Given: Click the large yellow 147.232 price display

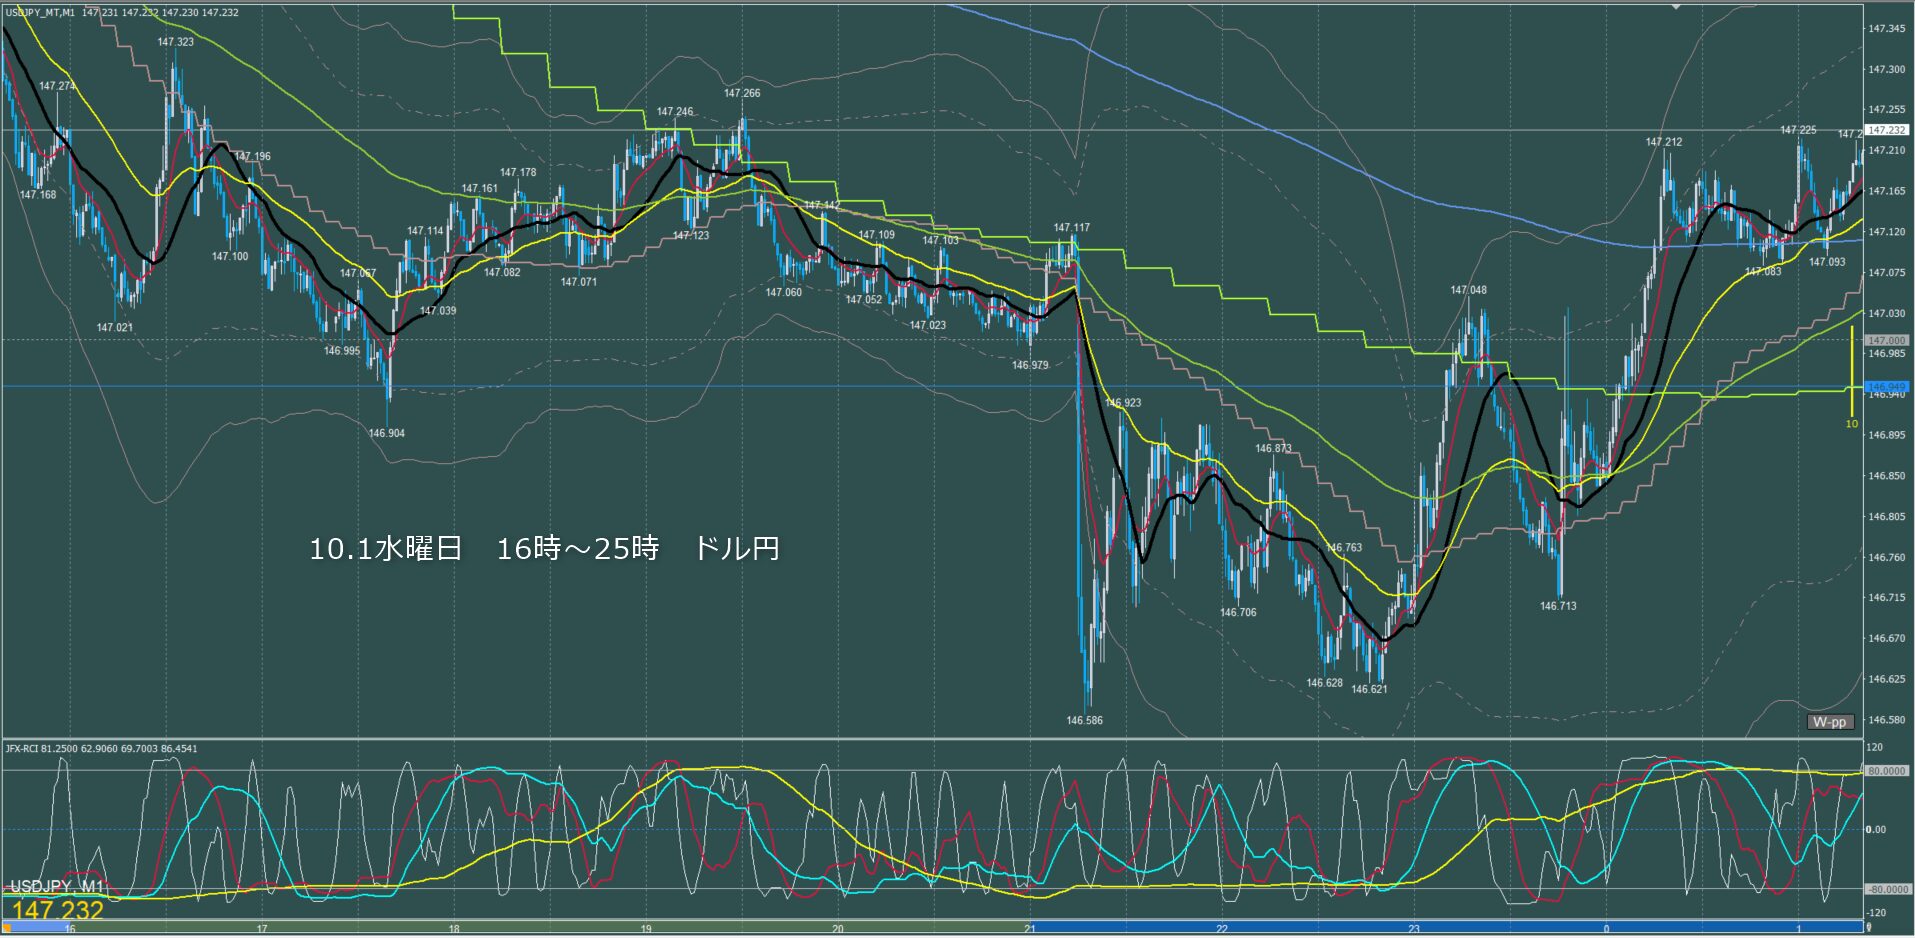Looking at the screenshot, I should 58,910.
